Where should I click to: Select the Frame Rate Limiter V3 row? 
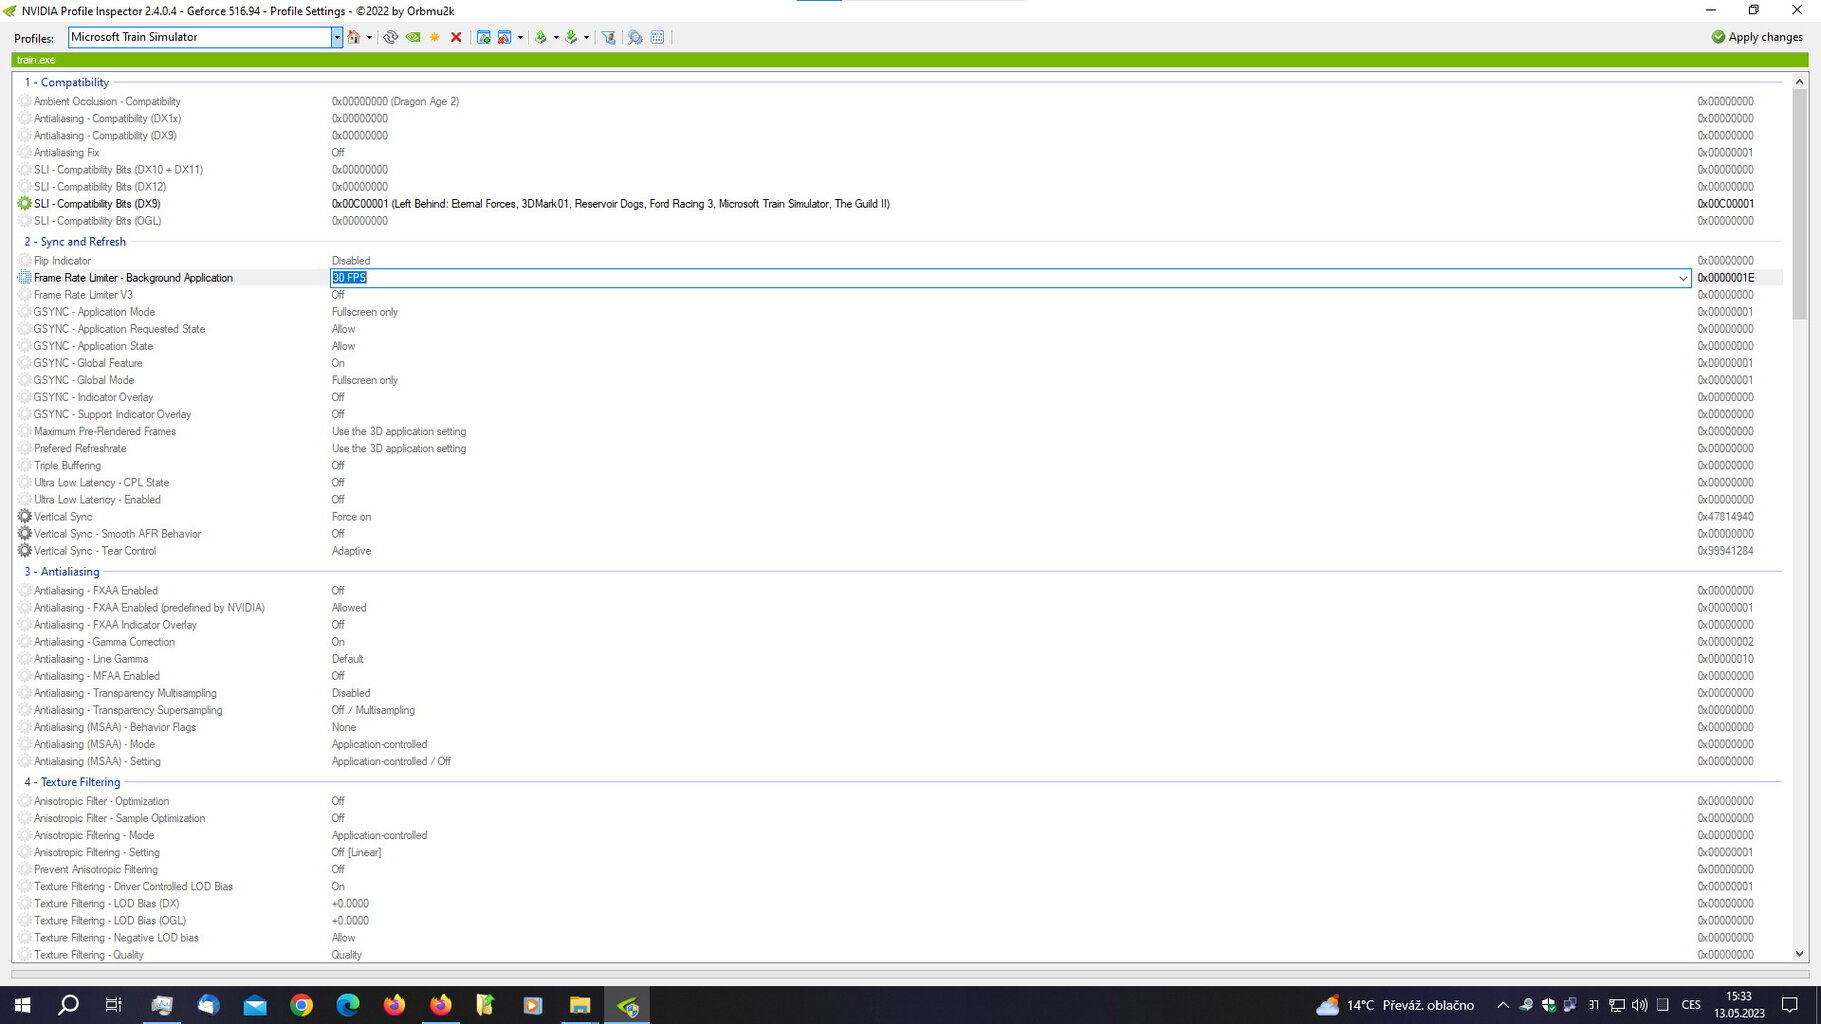[x=83, y=295]
